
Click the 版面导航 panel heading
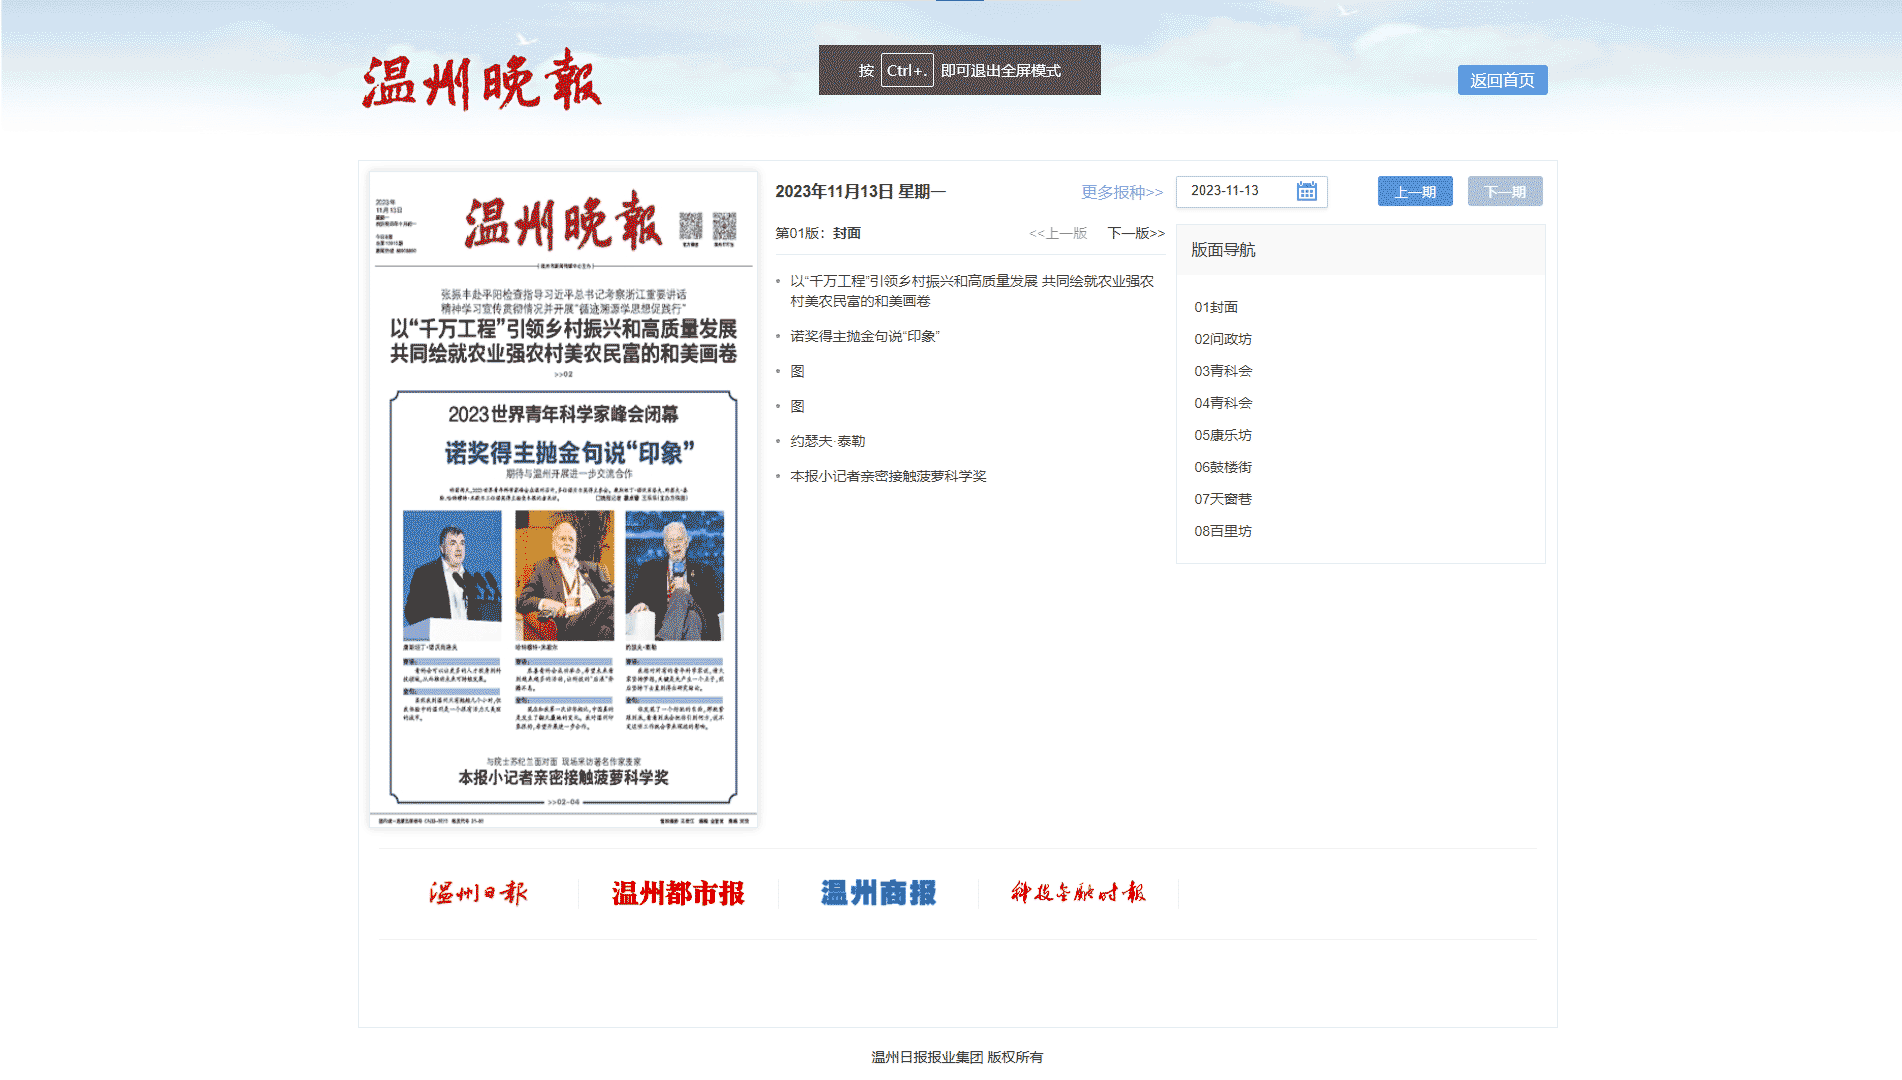pos(1223,250)
